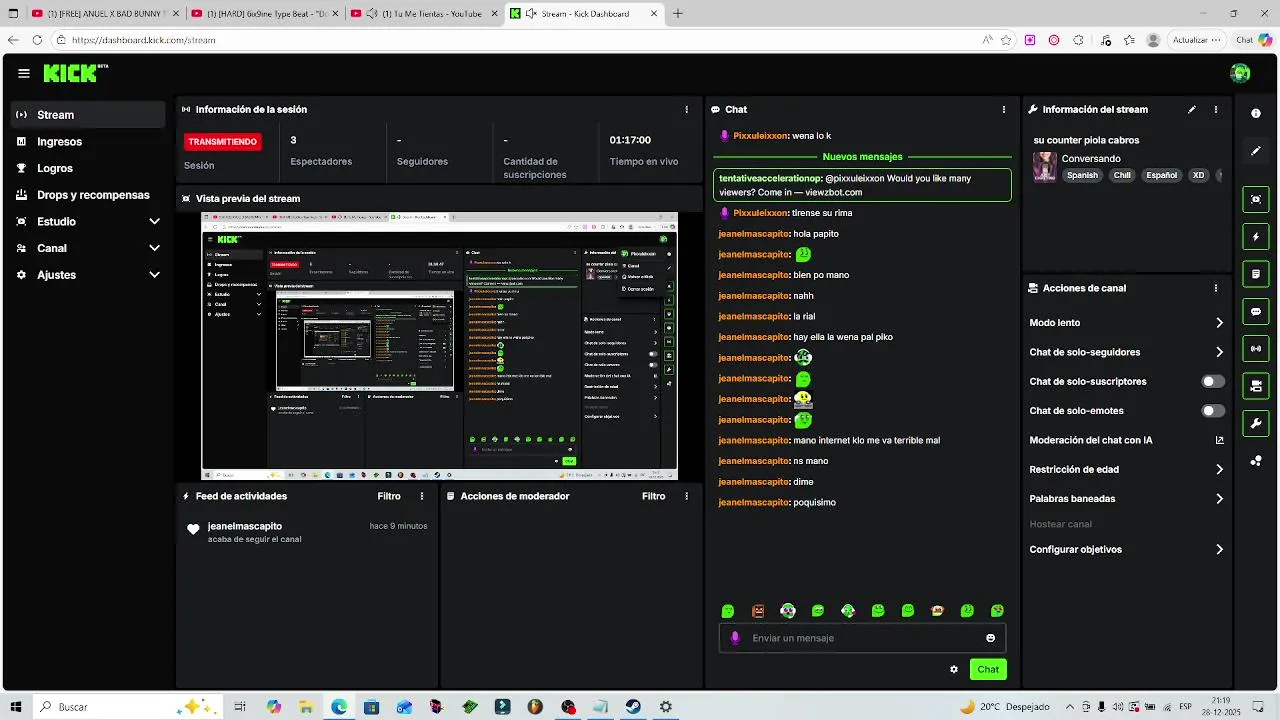Open Steam from the Windows taskbar
Viewport: 1280px width, 720px height.
633,707
